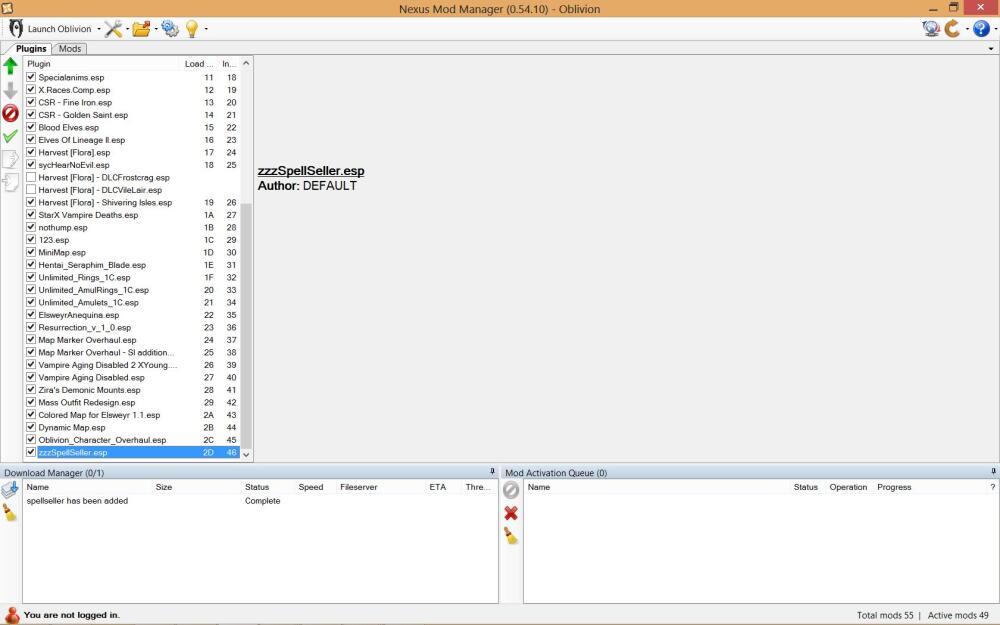Pin the Mod Activation Queue panel
This screenshot has width=1000, height=625.
tap(994, 472)
